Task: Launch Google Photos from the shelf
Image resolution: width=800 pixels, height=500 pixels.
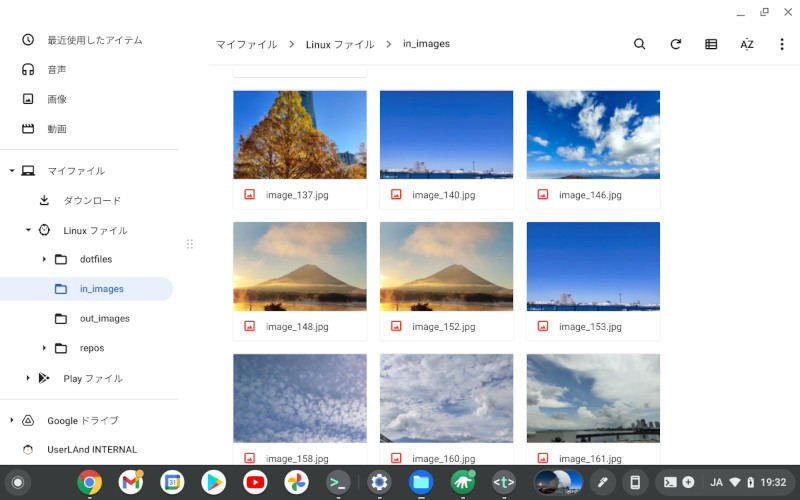Action: click(x=296, y=482)
